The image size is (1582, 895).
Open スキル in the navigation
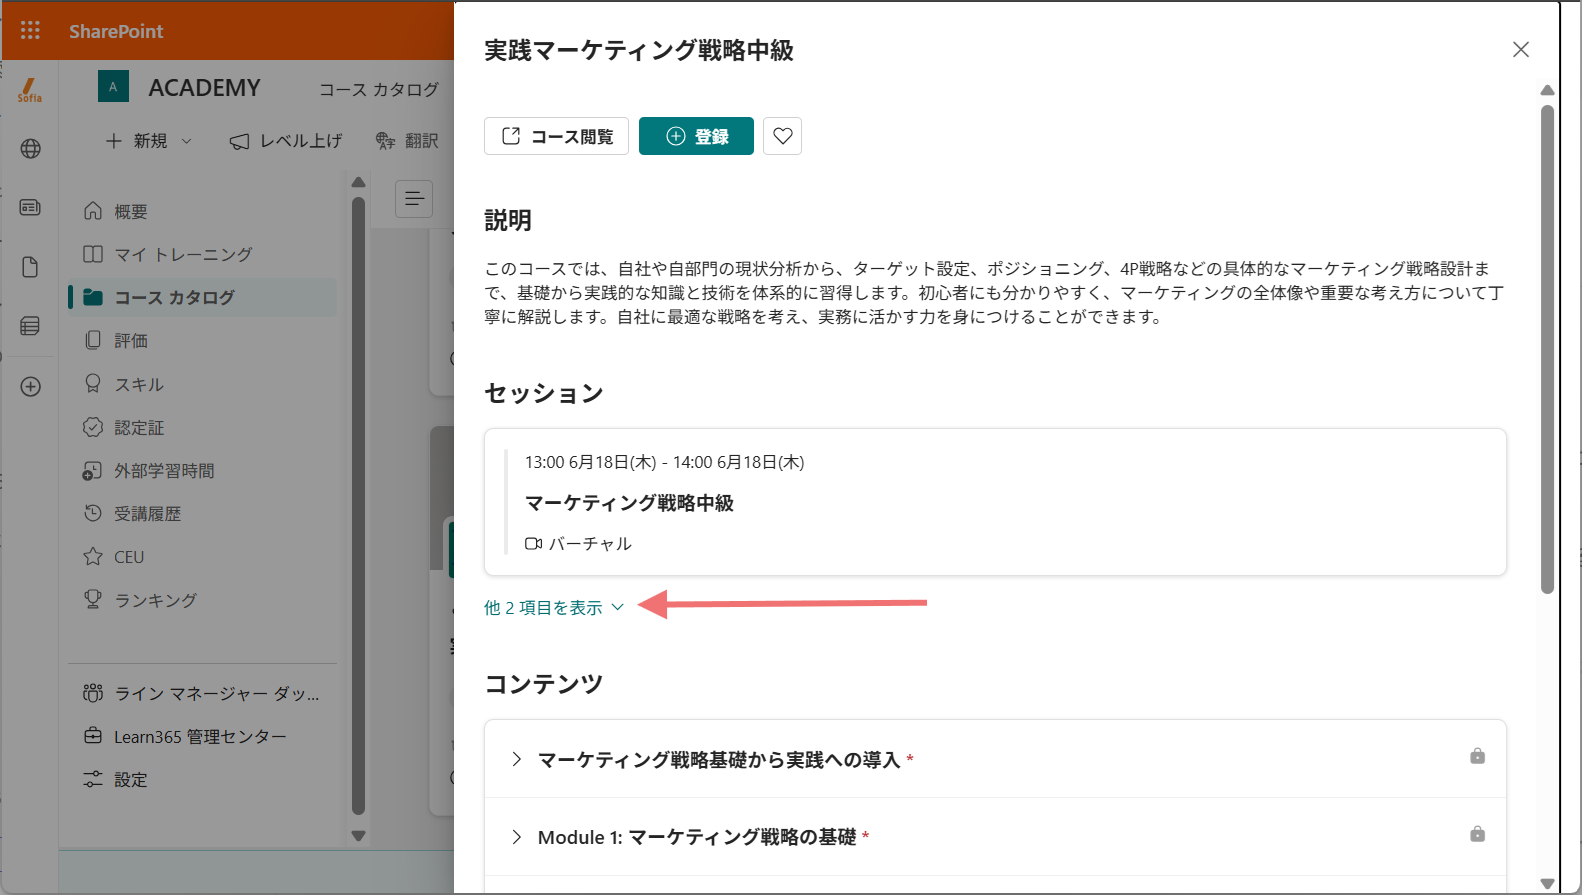pyautogui.click(x=202, y=384)
